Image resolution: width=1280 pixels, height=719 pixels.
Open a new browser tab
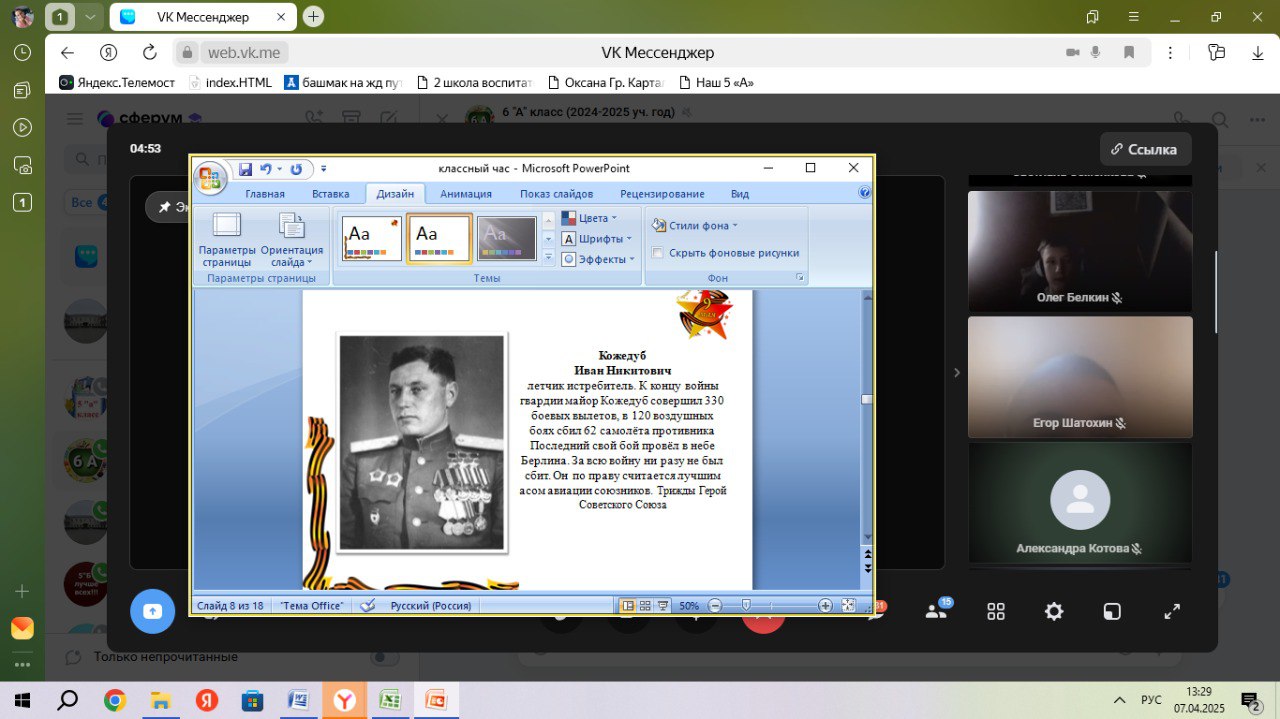[313, 16]
